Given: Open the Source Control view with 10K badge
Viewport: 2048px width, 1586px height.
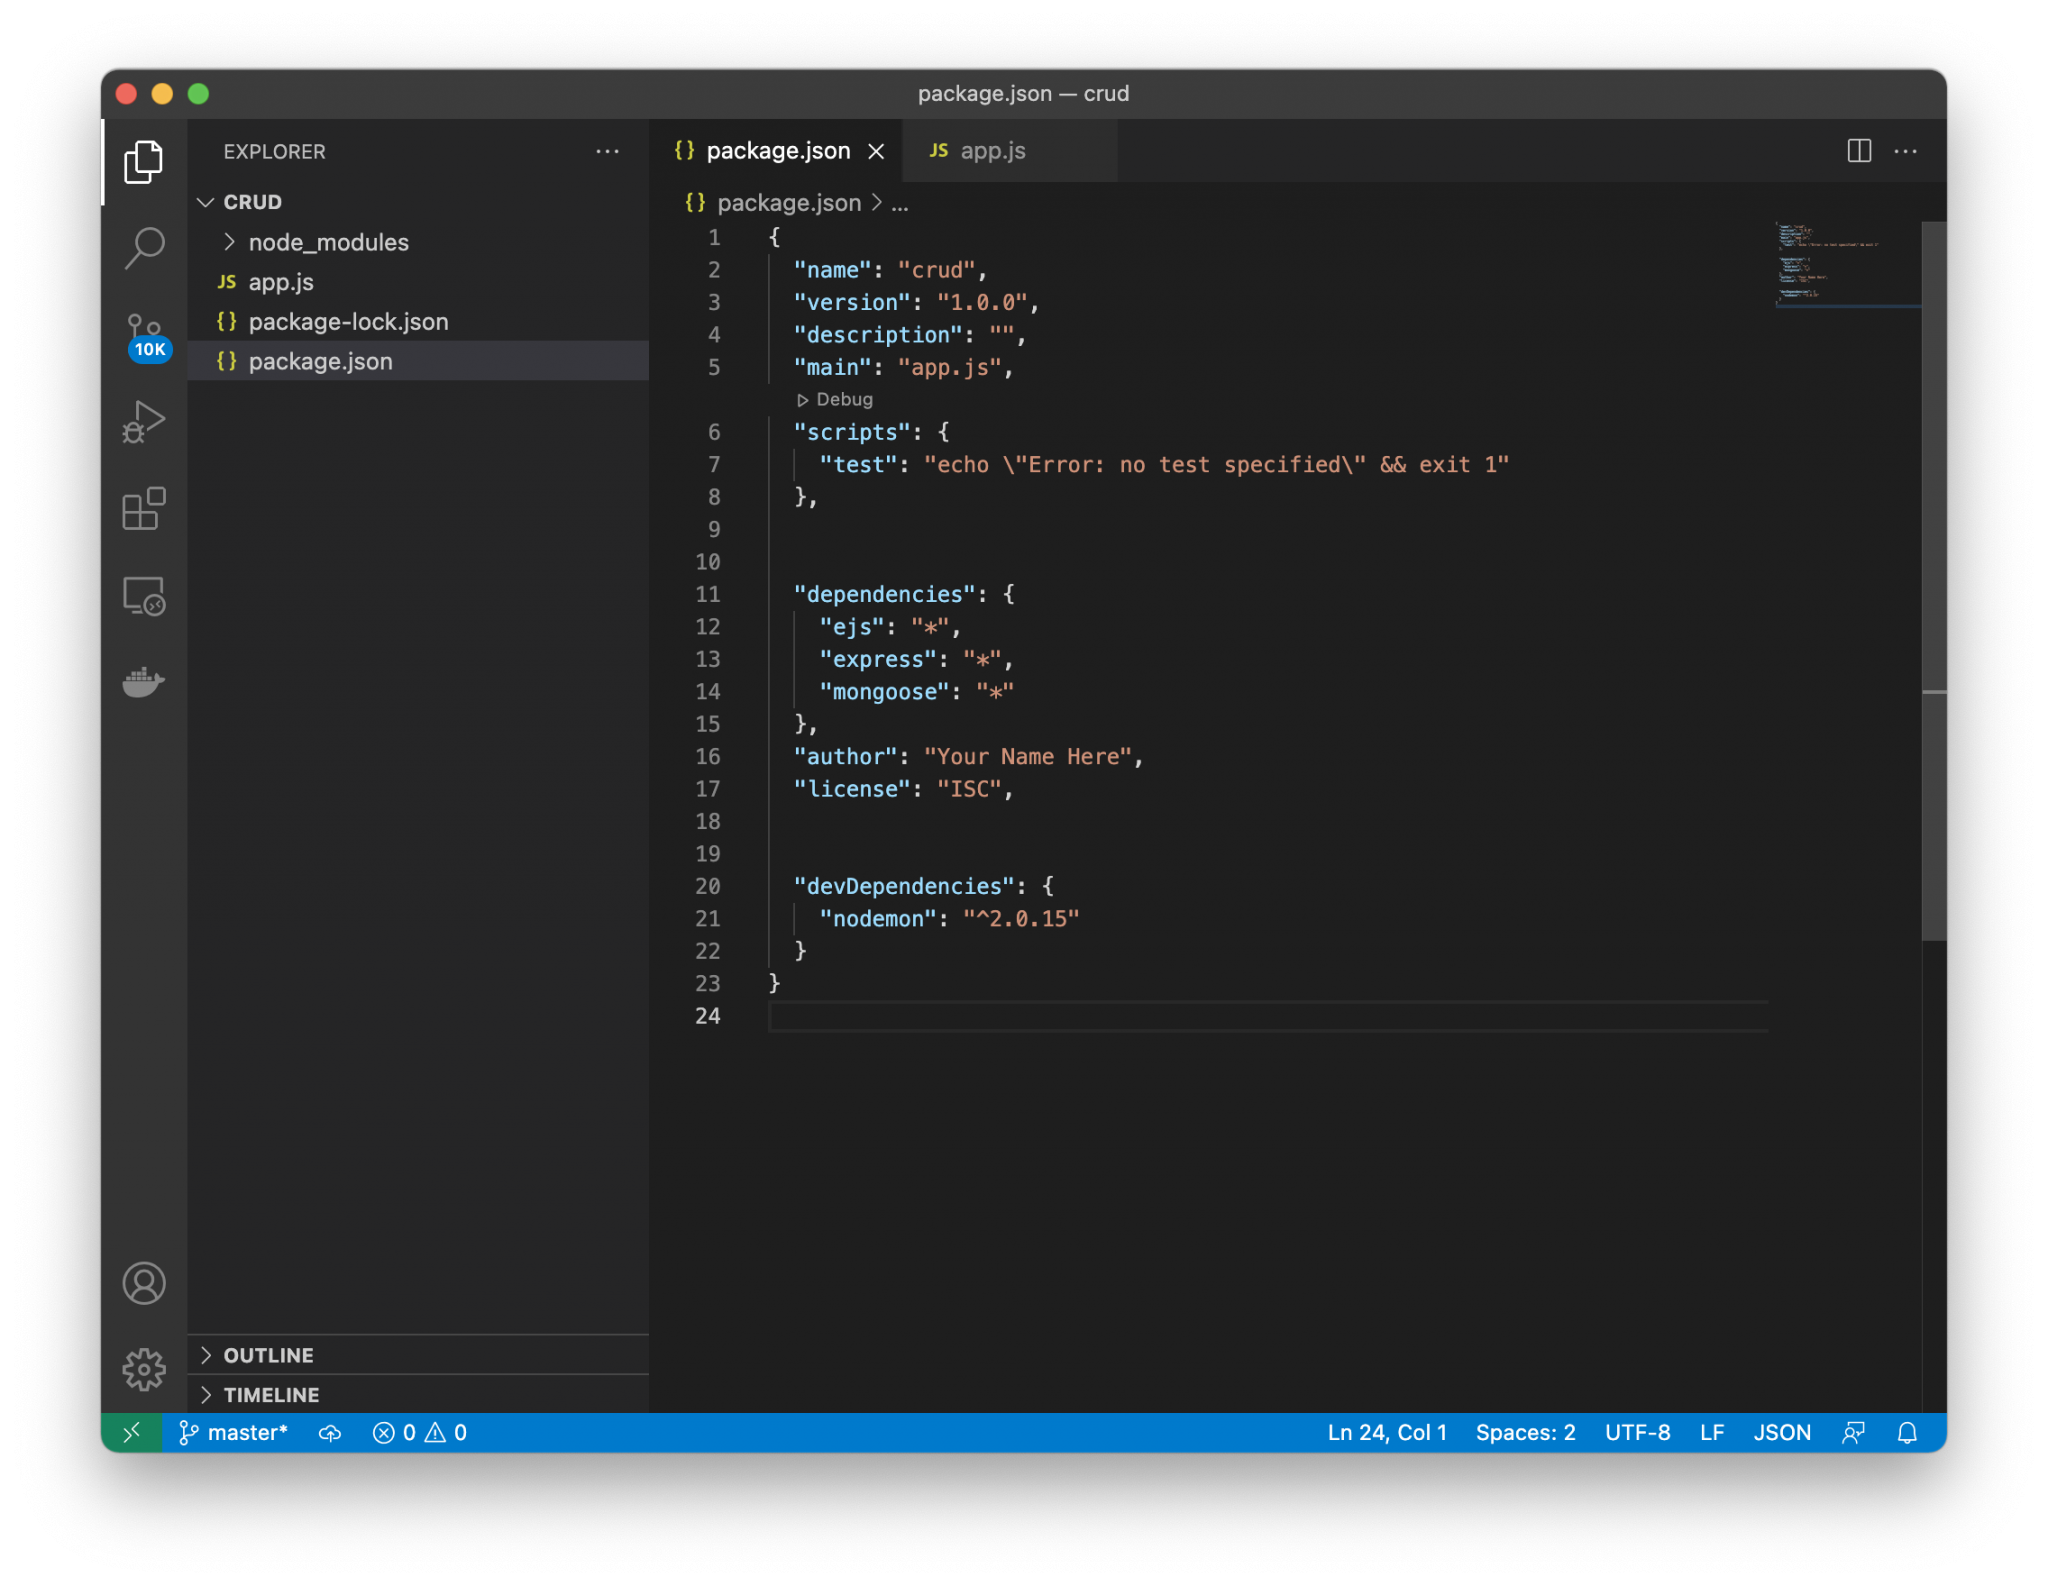Looking at the screenshot, I should tap(144, 330).
